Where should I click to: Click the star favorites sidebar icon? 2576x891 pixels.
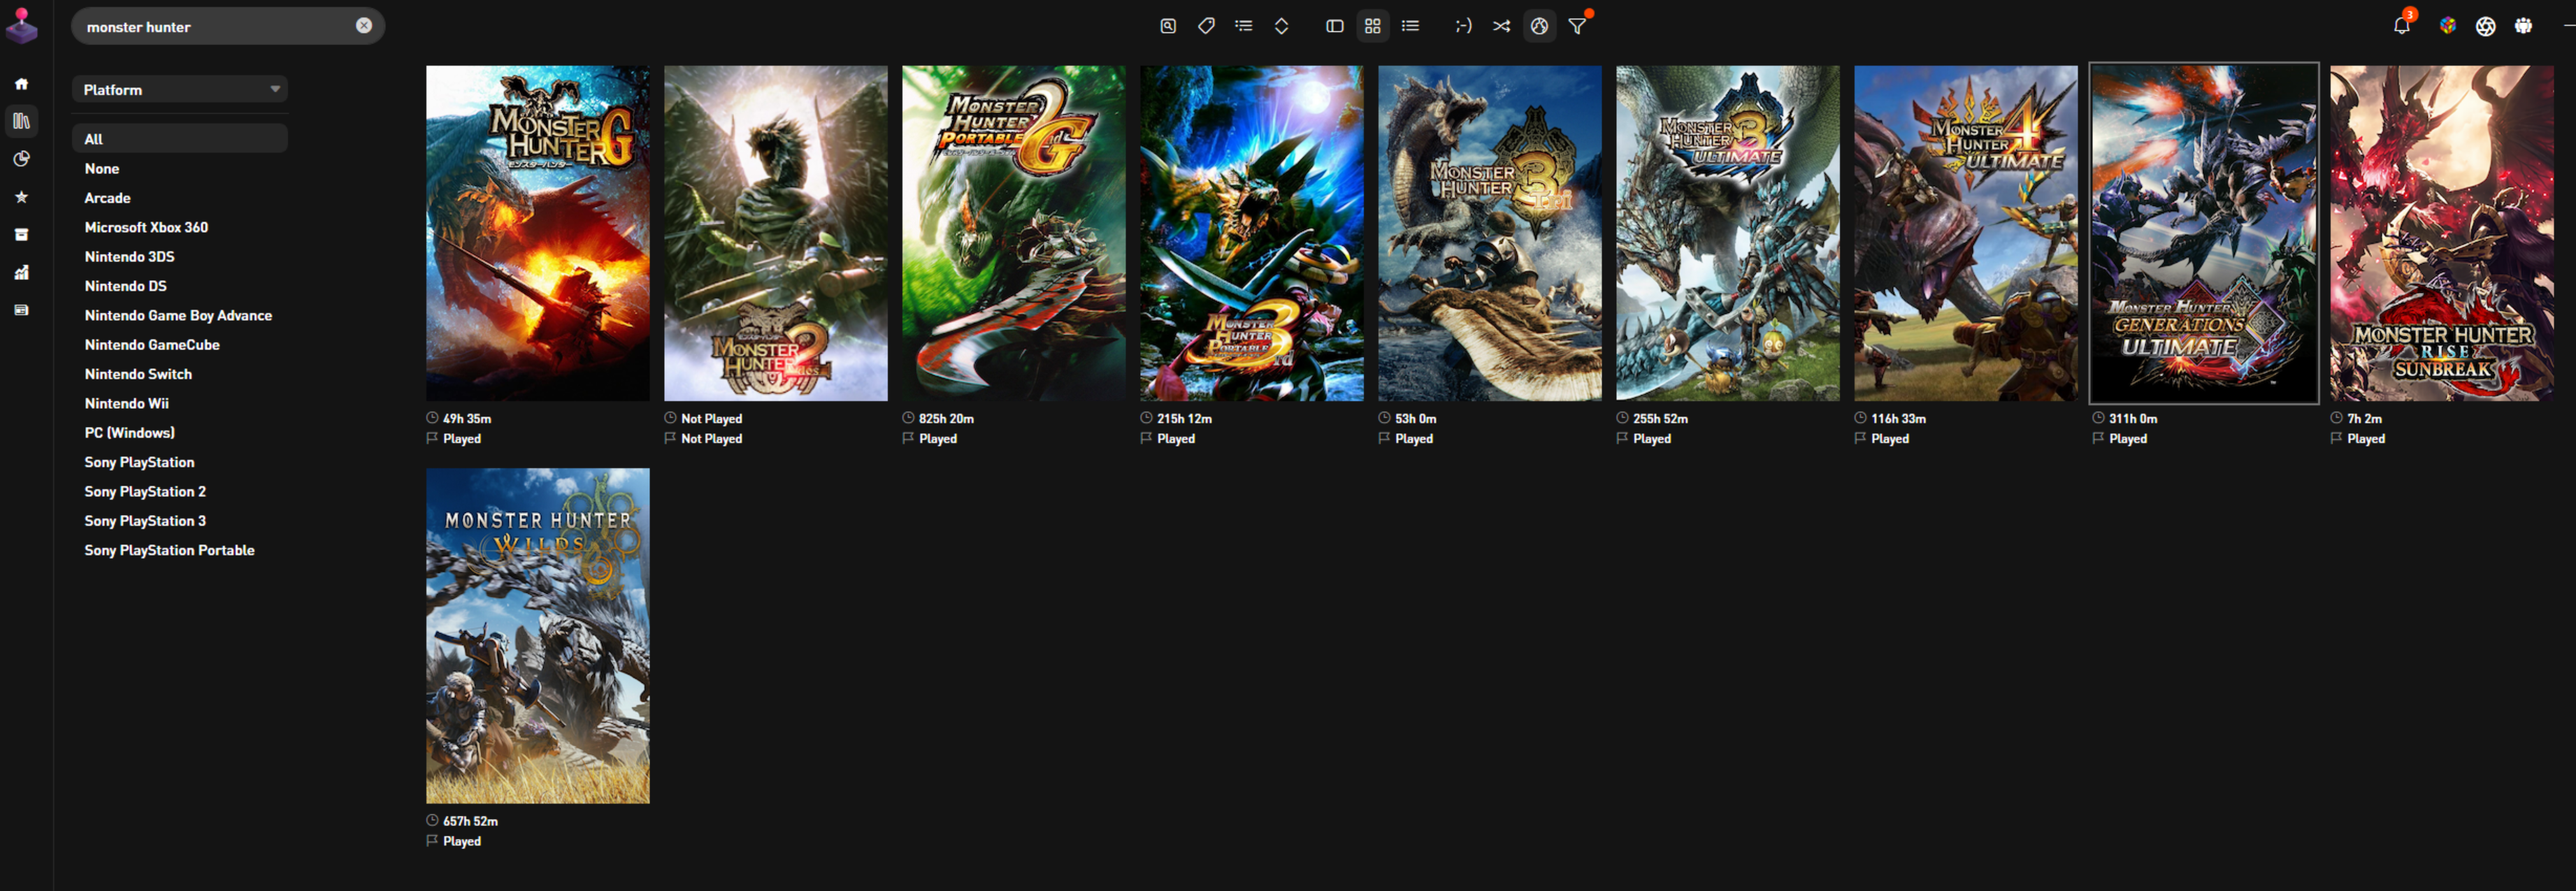click(x=21, y=197)
